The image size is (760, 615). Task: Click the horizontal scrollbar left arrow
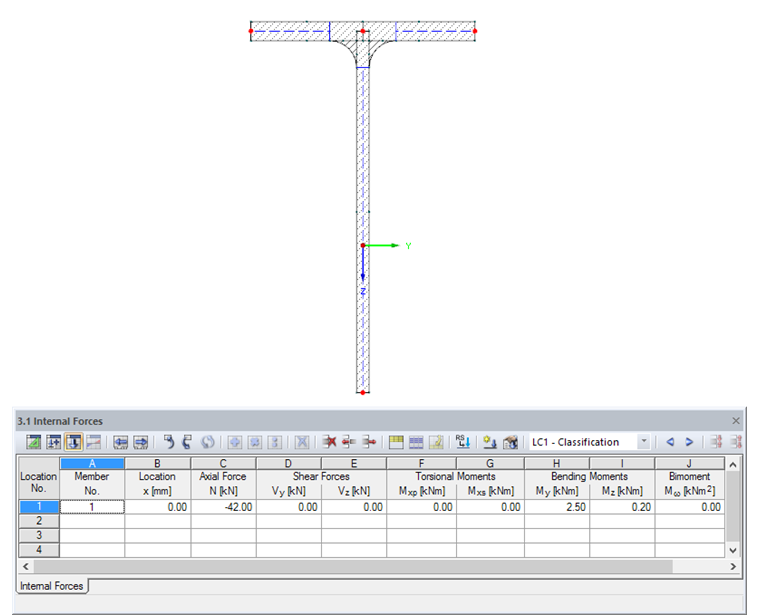(x=26, y=566)
